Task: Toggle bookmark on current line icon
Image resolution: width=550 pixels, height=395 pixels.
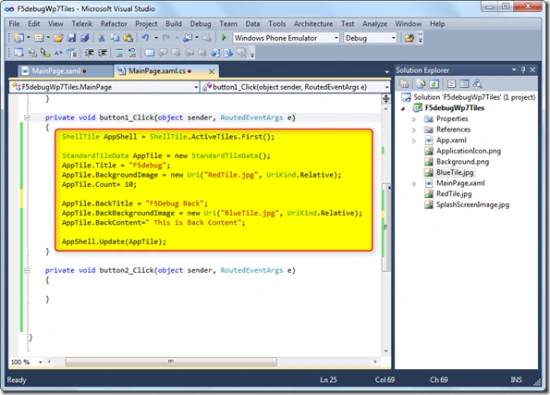Action: click(150, 53)
